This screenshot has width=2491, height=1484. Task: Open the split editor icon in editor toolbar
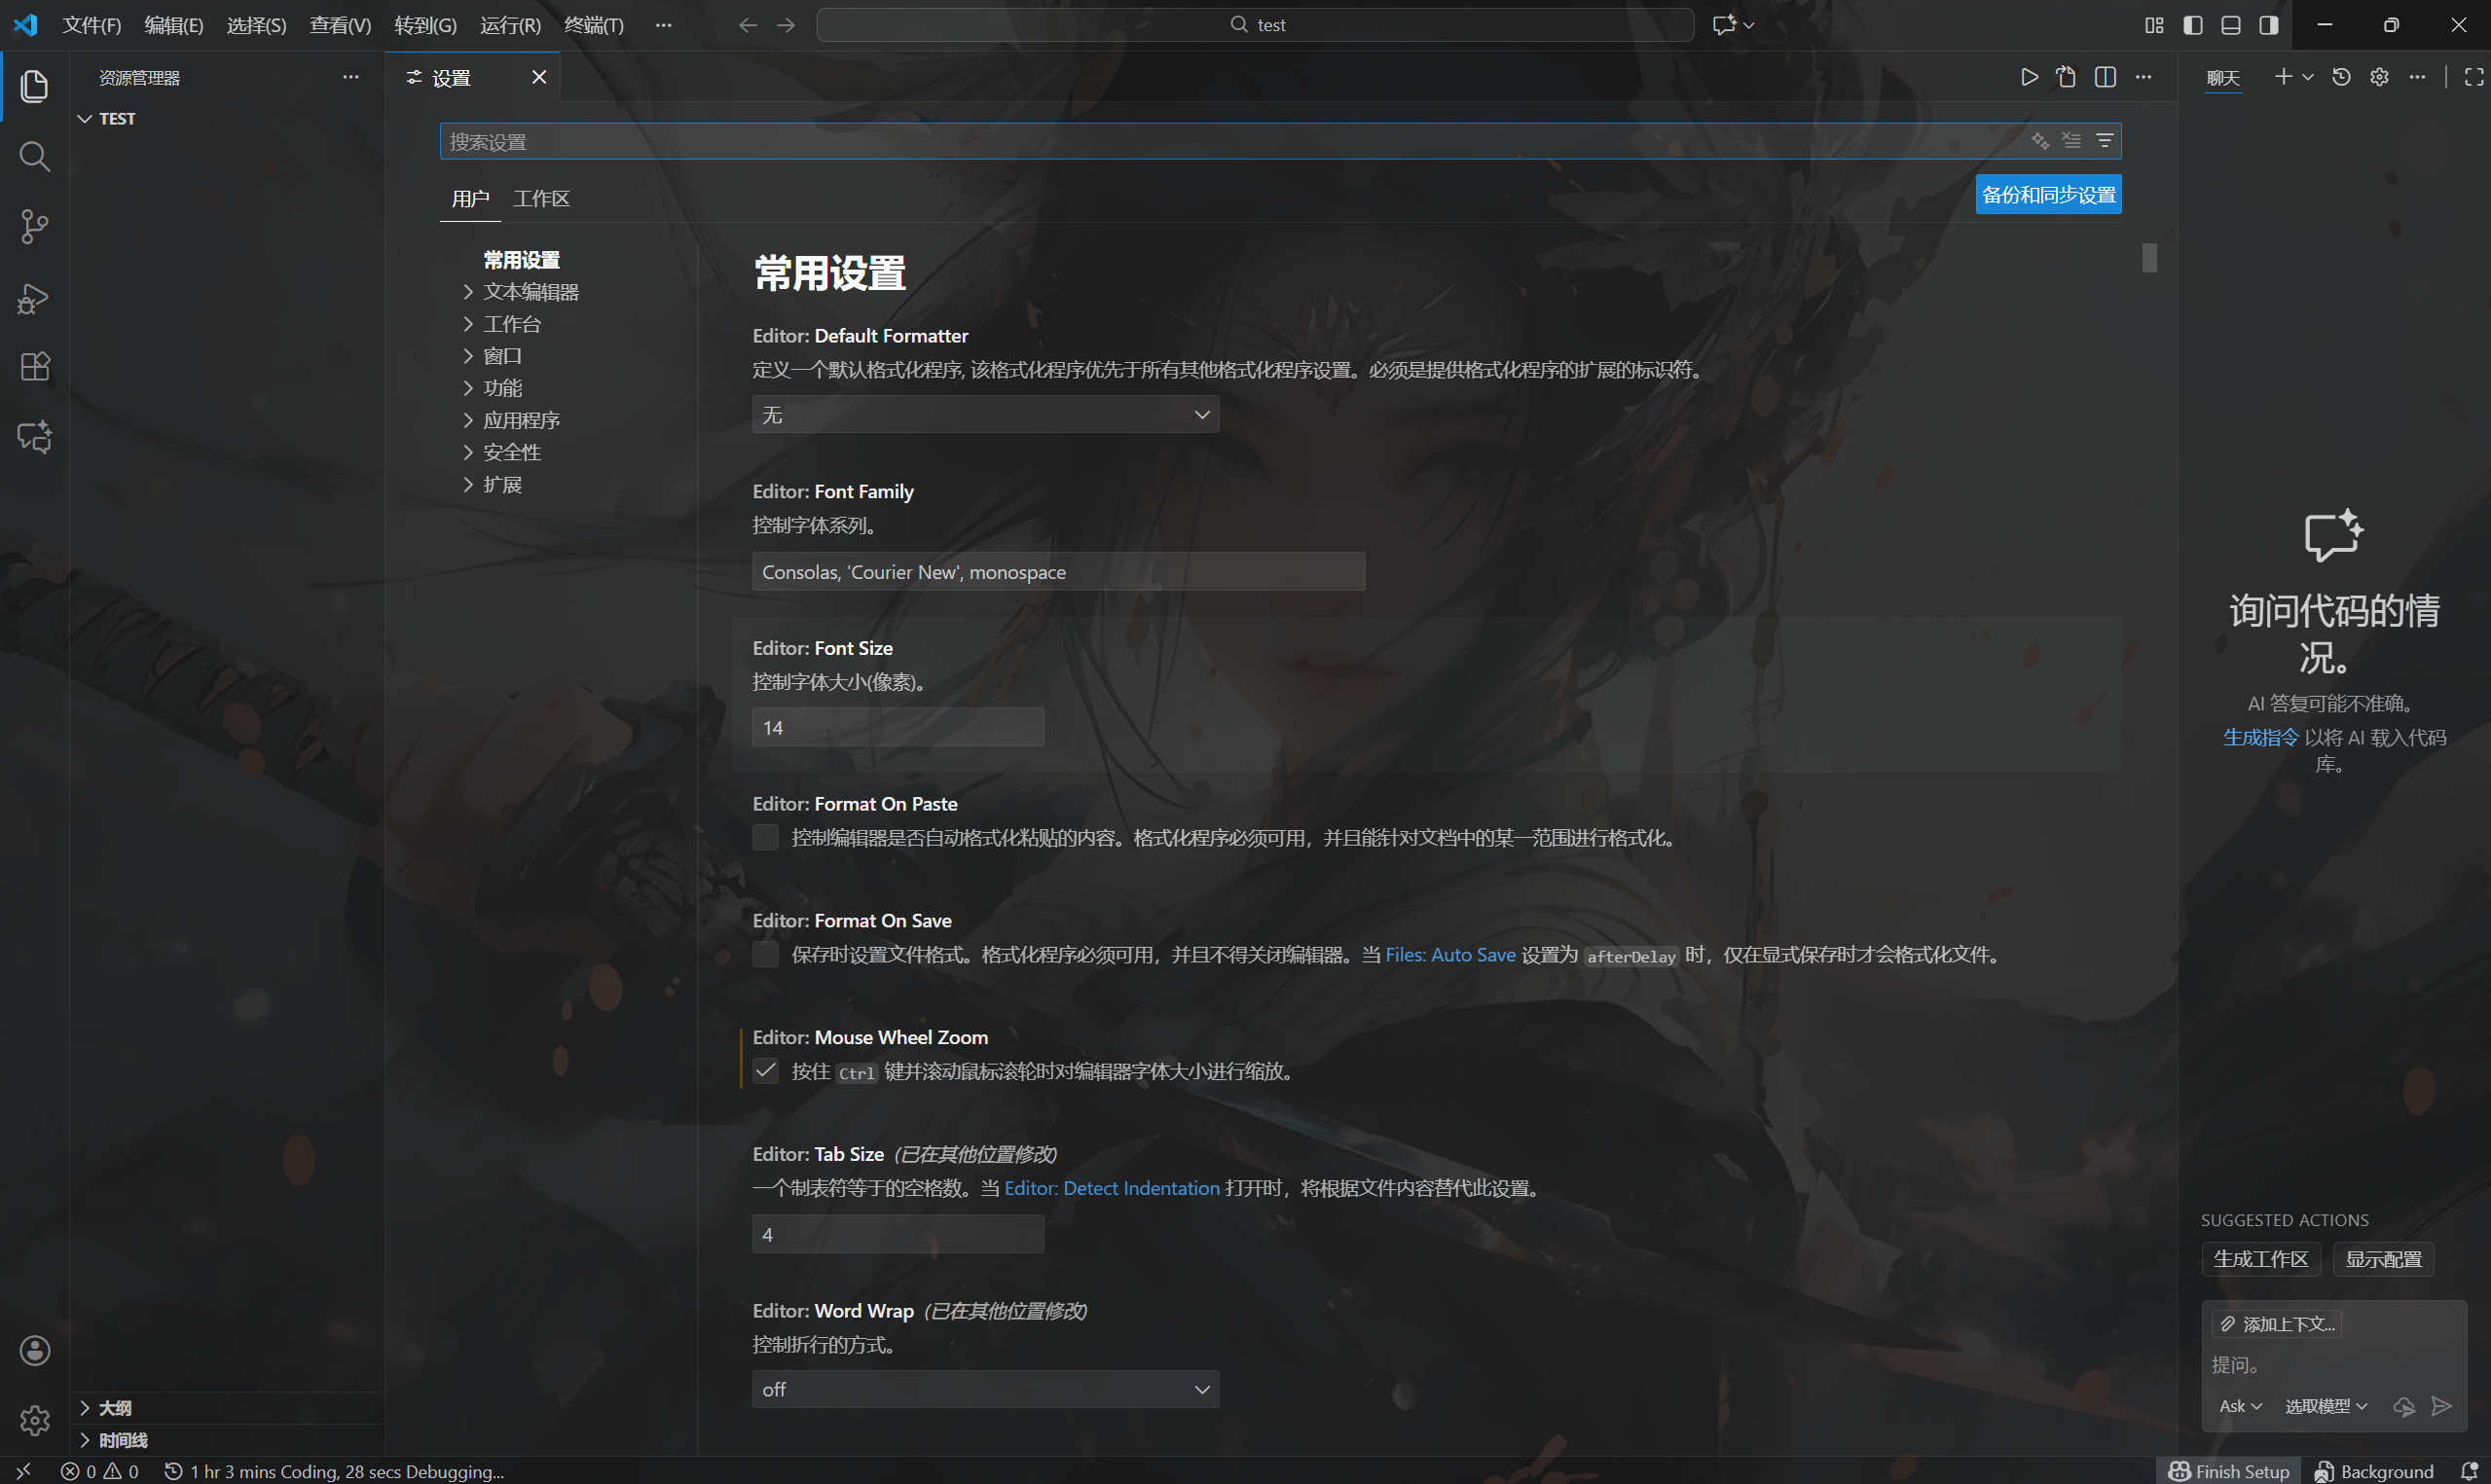2104,76
